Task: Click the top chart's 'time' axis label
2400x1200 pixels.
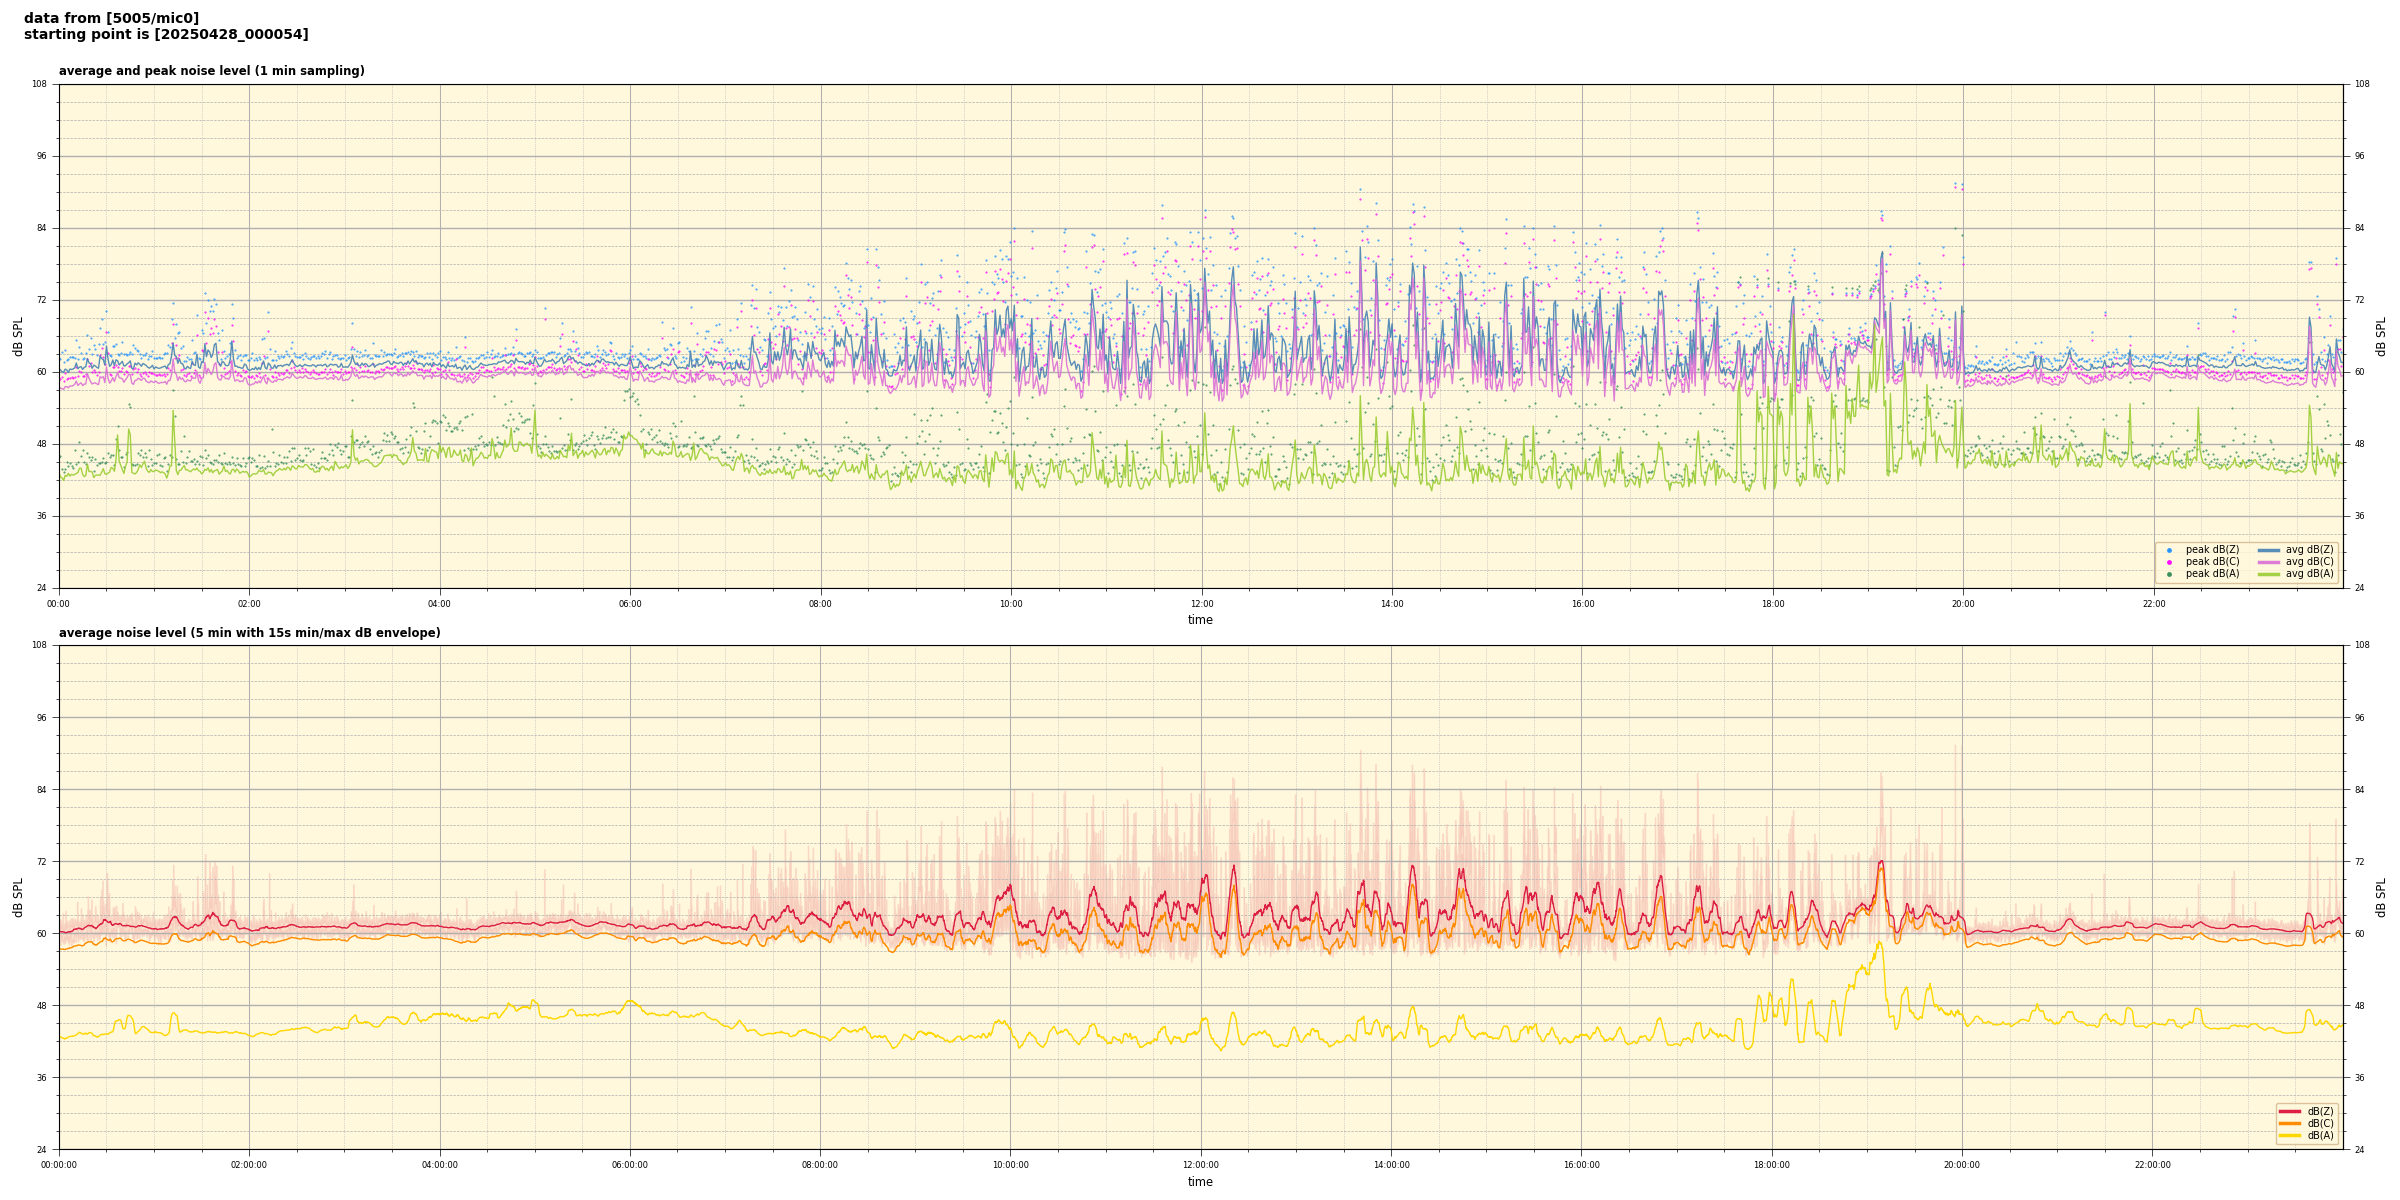Action: click(1200, 620)
